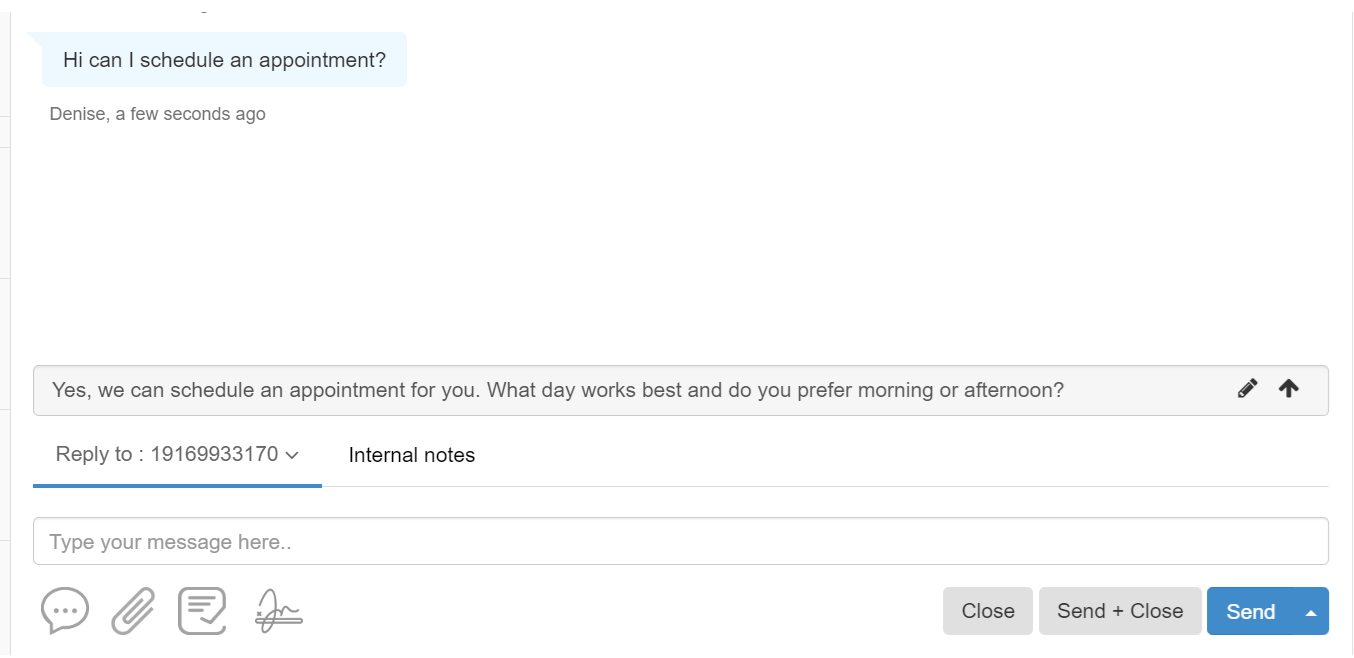Click the gray Close button
Screen dimensions: 1354x658
click(987, 611)
